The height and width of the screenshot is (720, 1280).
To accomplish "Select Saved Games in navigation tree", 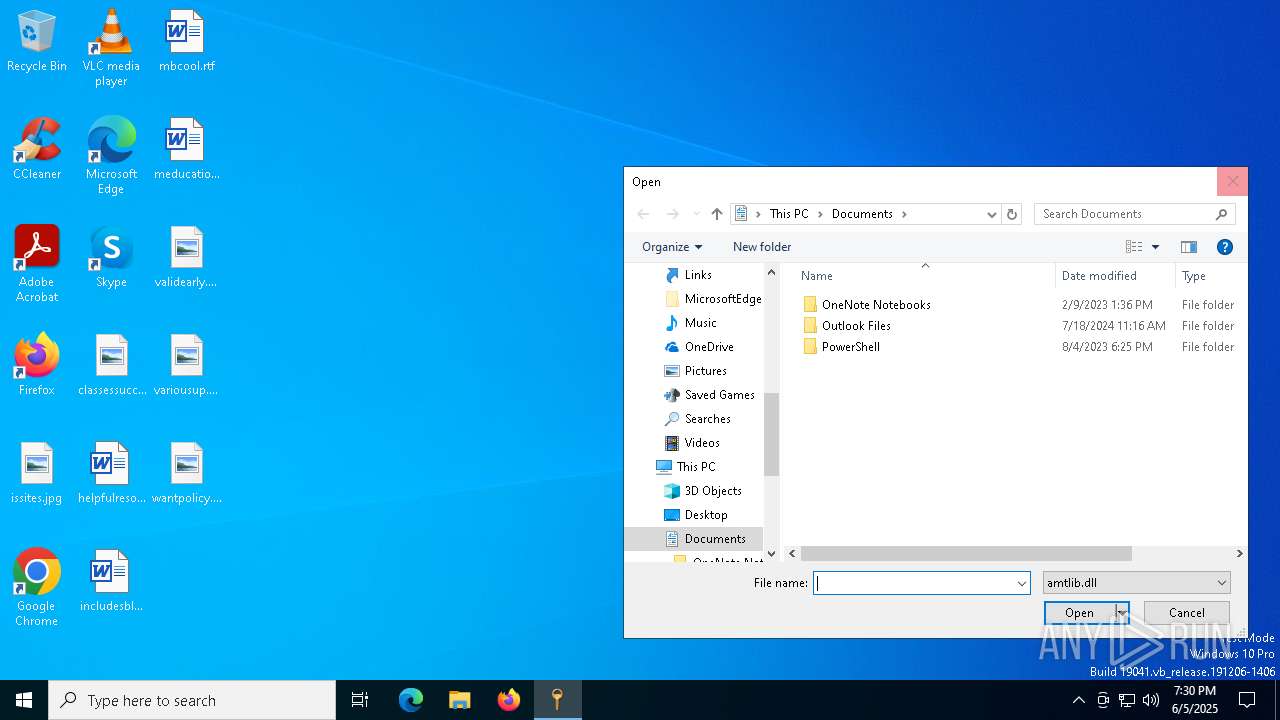I will [719, 395].
